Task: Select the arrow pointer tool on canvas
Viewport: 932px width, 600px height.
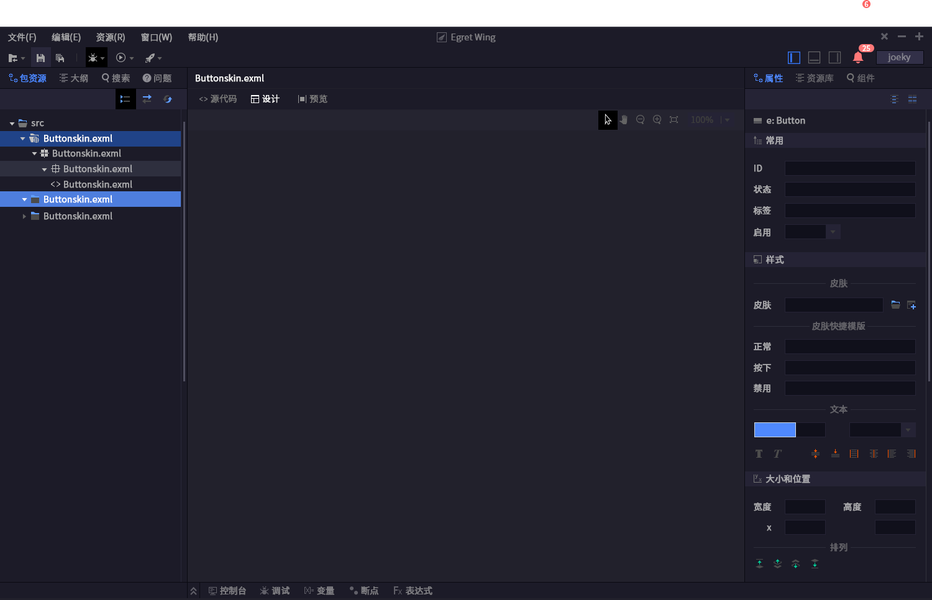Action: click(x=607, y=120)
